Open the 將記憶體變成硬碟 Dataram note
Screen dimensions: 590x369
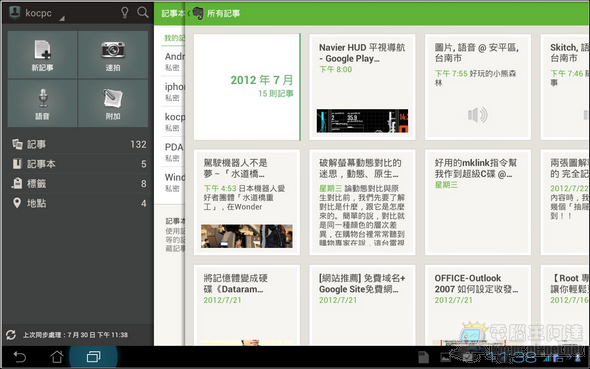[x=247, y=305]
